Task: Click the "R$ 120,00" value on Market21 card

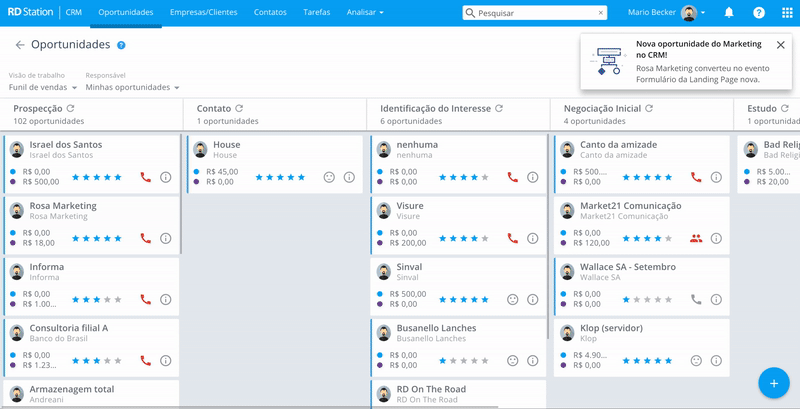Action: tap(591, 243)
